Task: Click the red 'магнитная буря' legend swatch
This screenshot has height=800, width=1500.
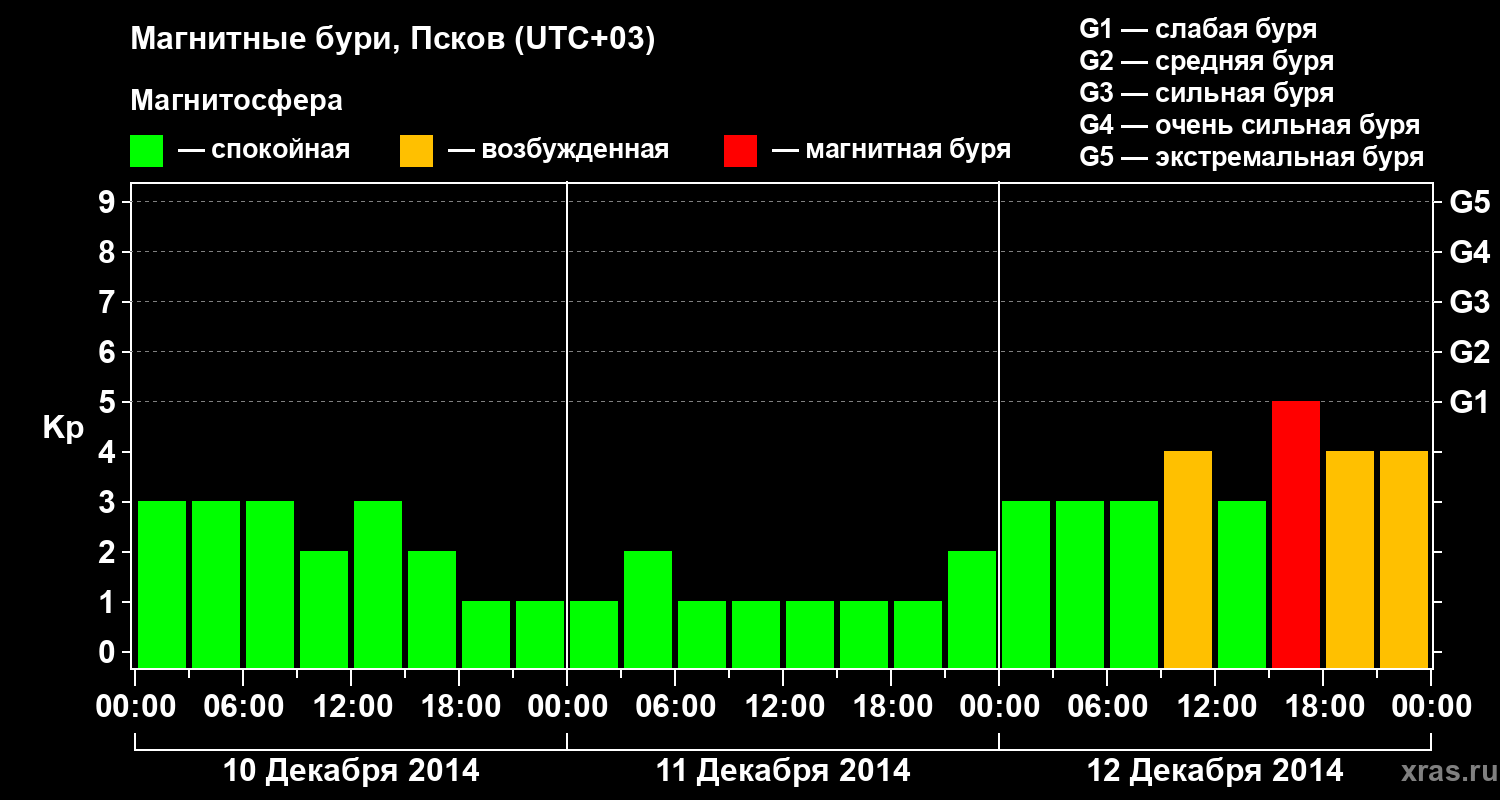Action: (741, 151)
